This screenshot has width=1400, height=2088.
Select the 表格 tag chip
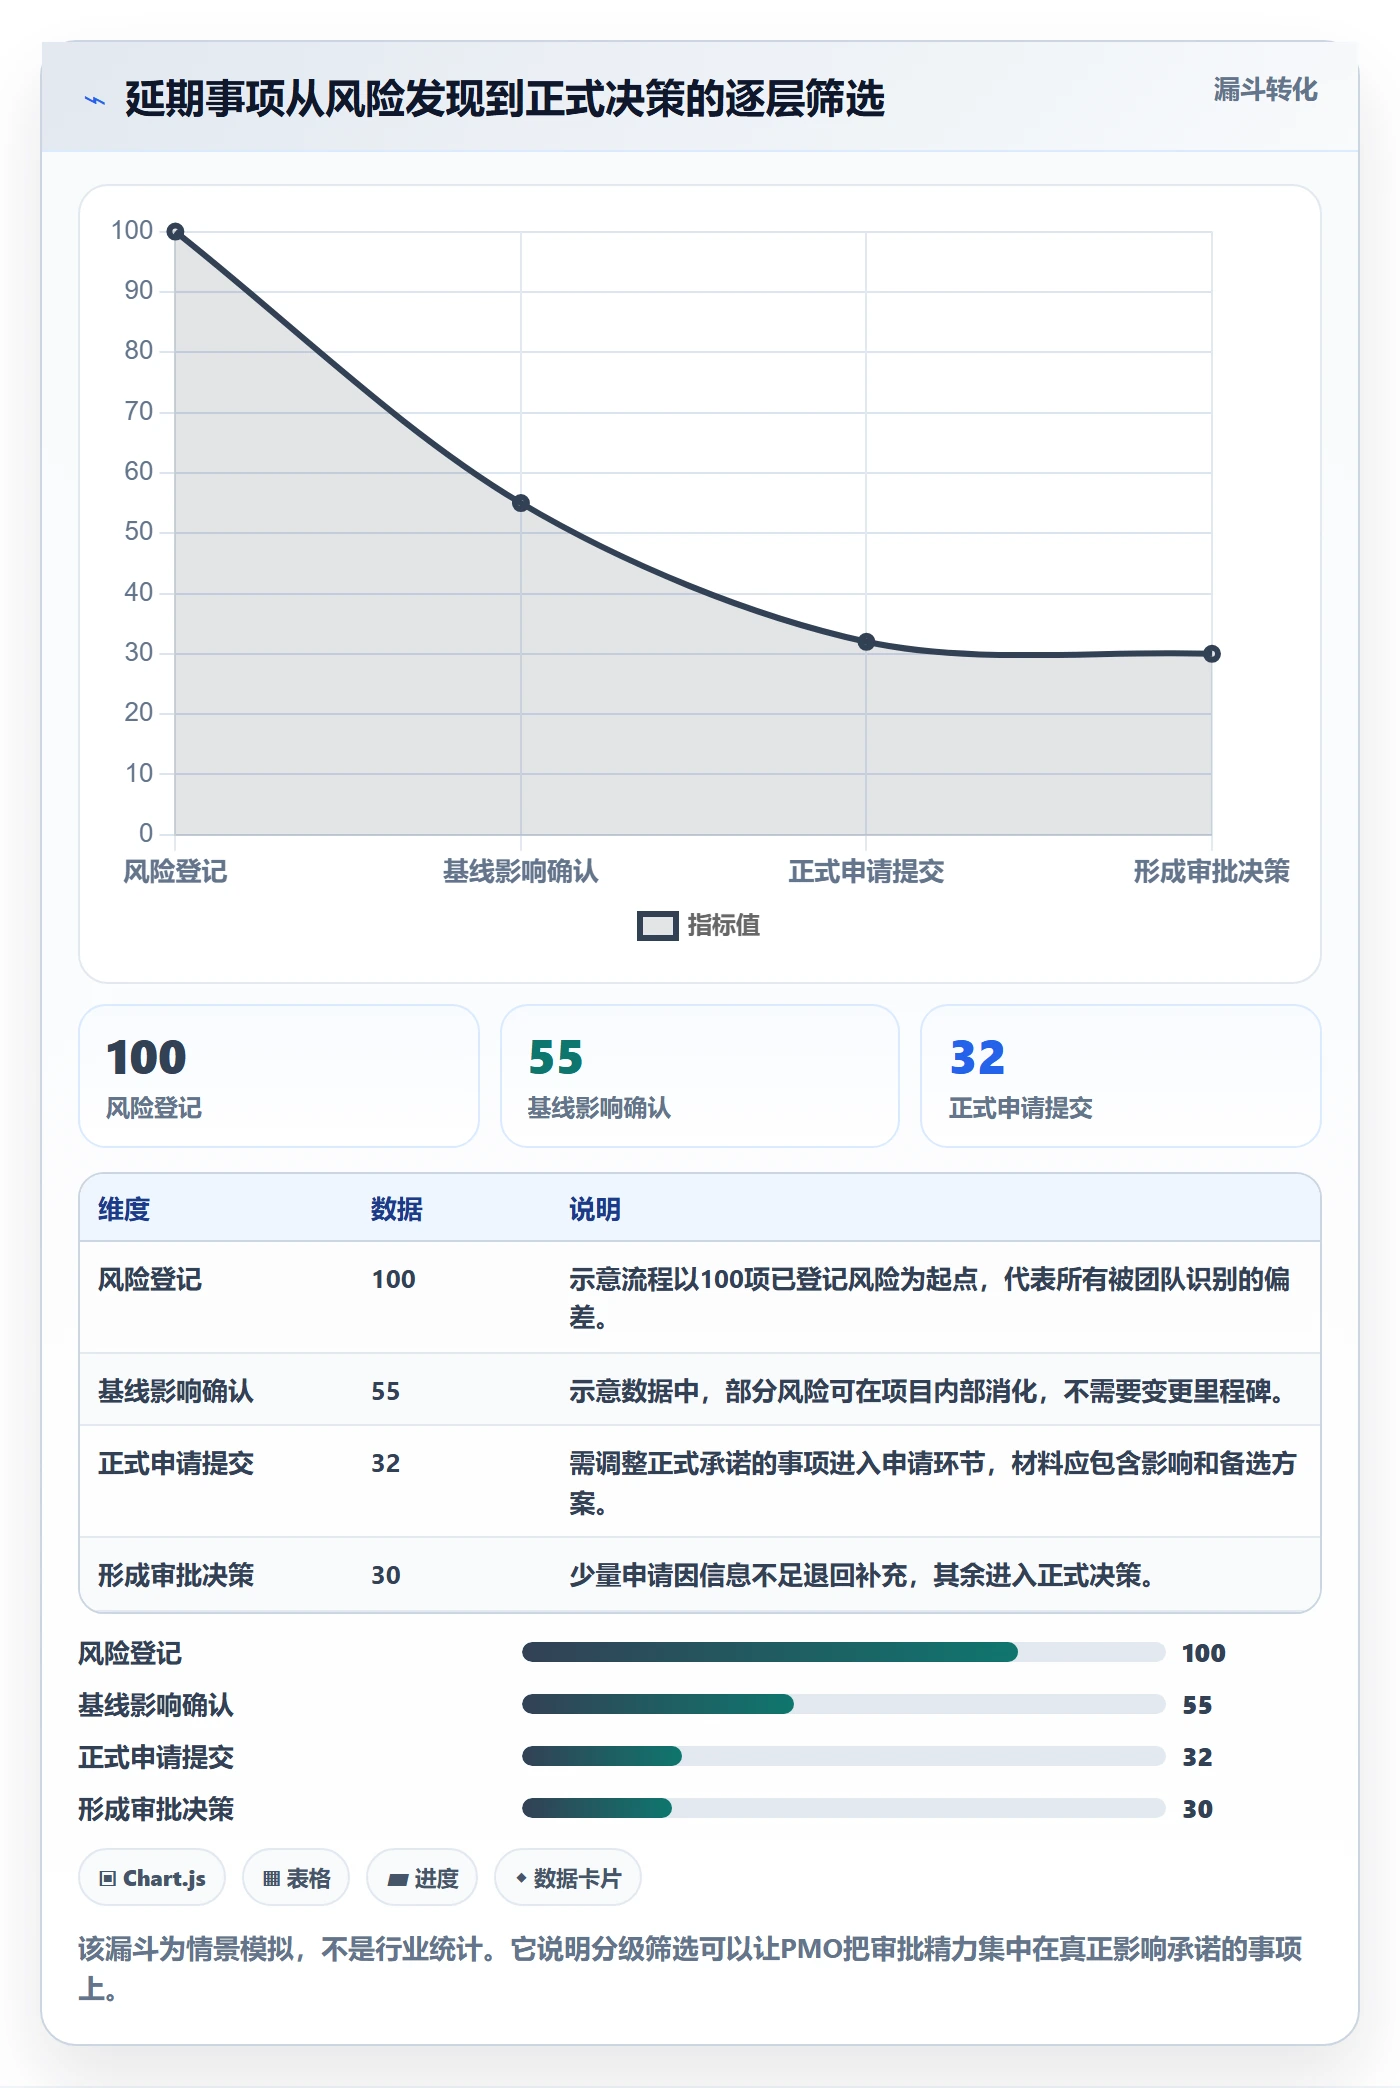pyautogui.click(x=296, y=1878)
